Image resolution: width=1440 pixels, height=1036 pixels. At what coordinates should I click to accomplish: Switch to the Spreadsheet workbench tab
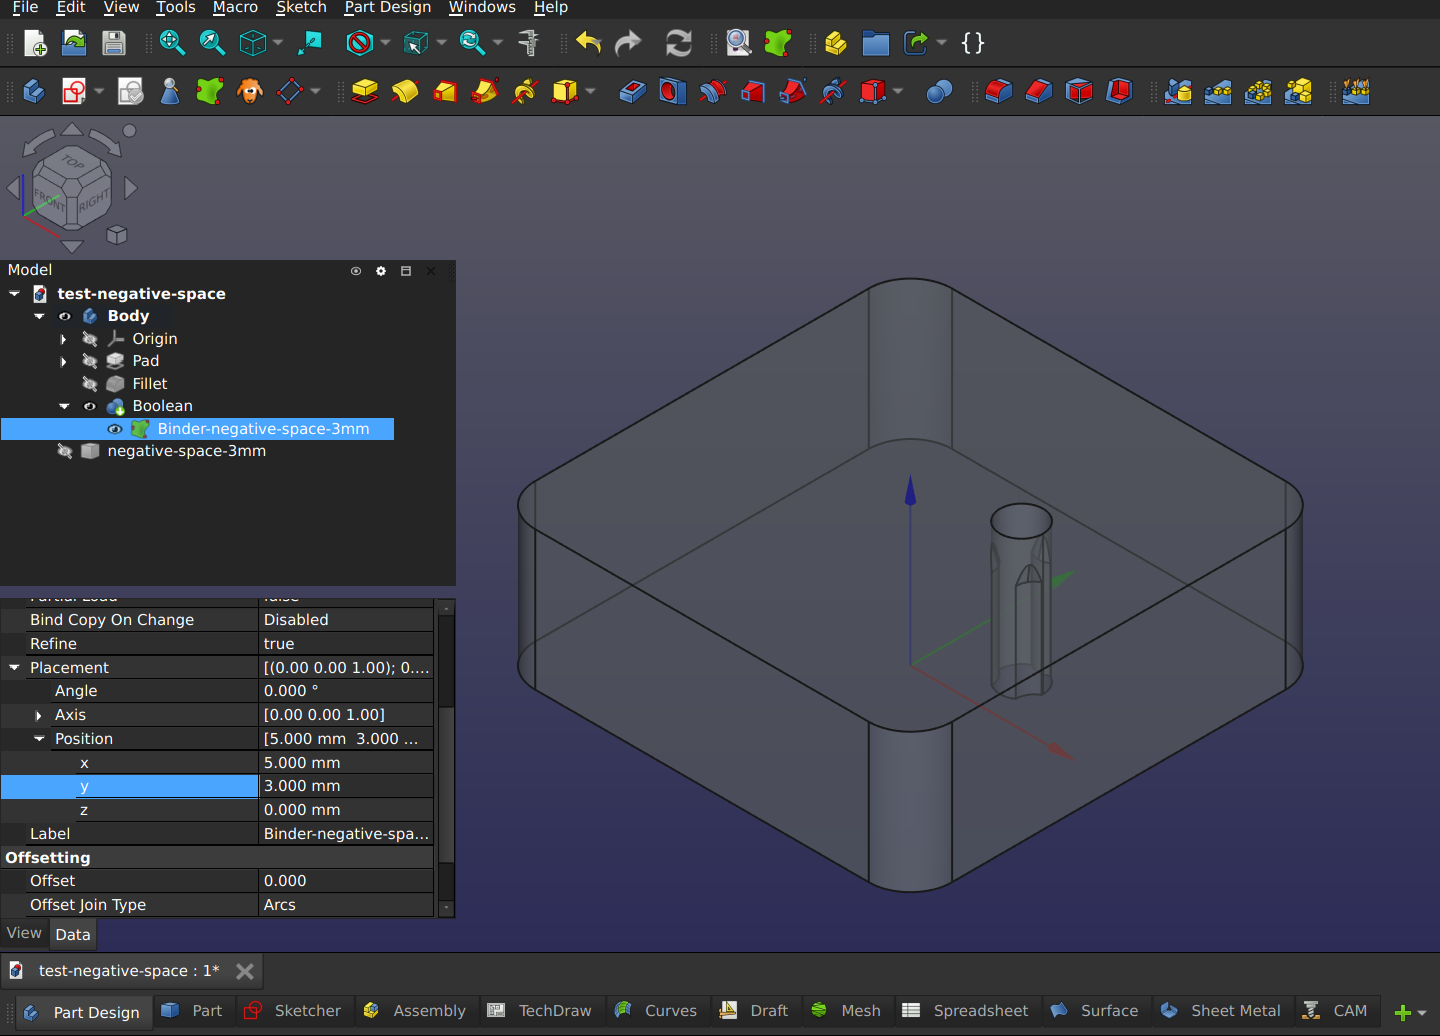[x=965, y=1011]
